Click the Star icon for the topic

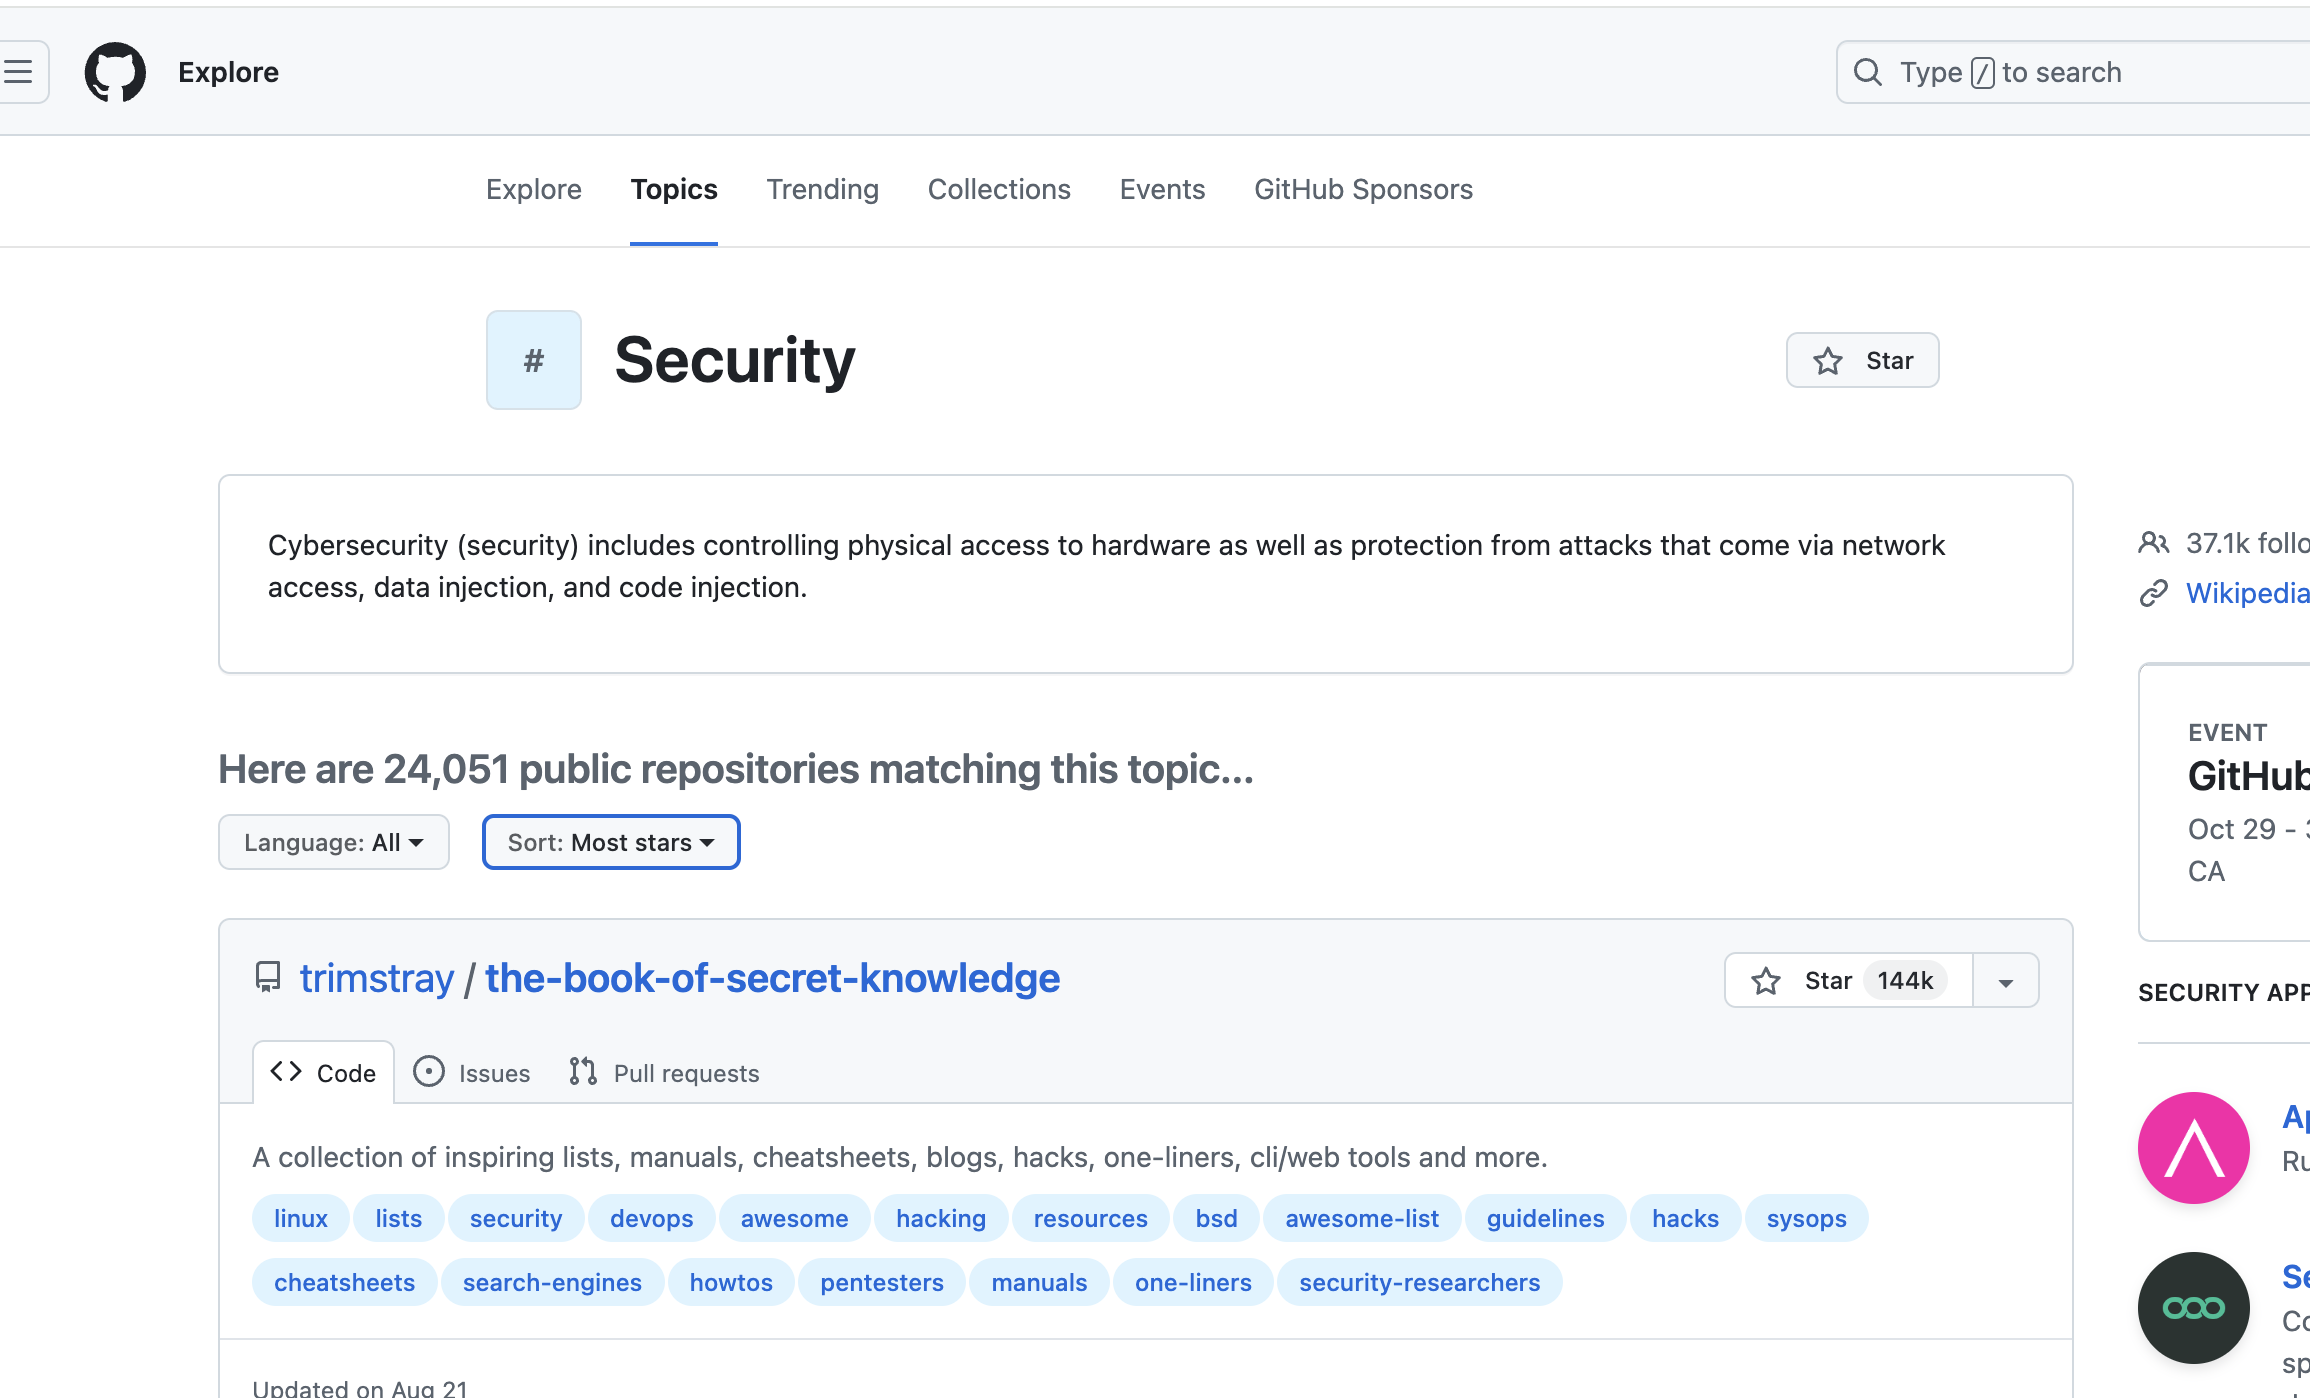pyautogui.click(x=1827, y=360)
